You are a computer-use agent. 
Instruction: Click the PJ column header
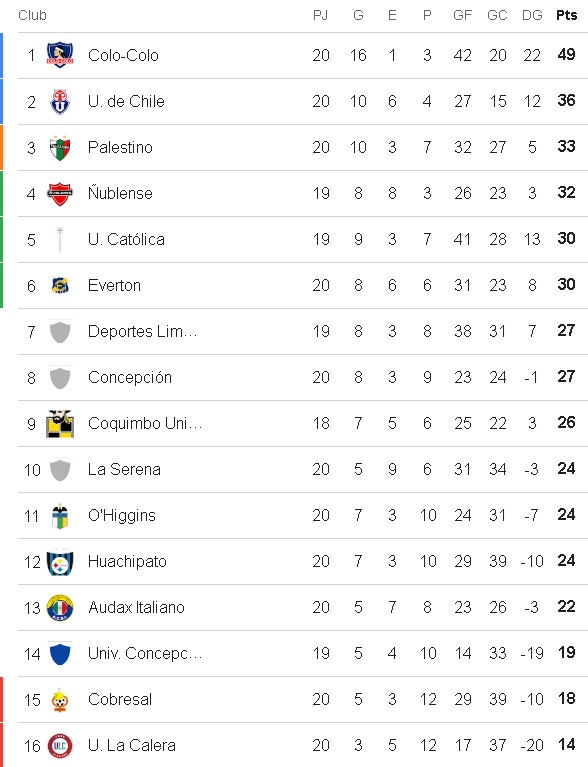[320, 15]
